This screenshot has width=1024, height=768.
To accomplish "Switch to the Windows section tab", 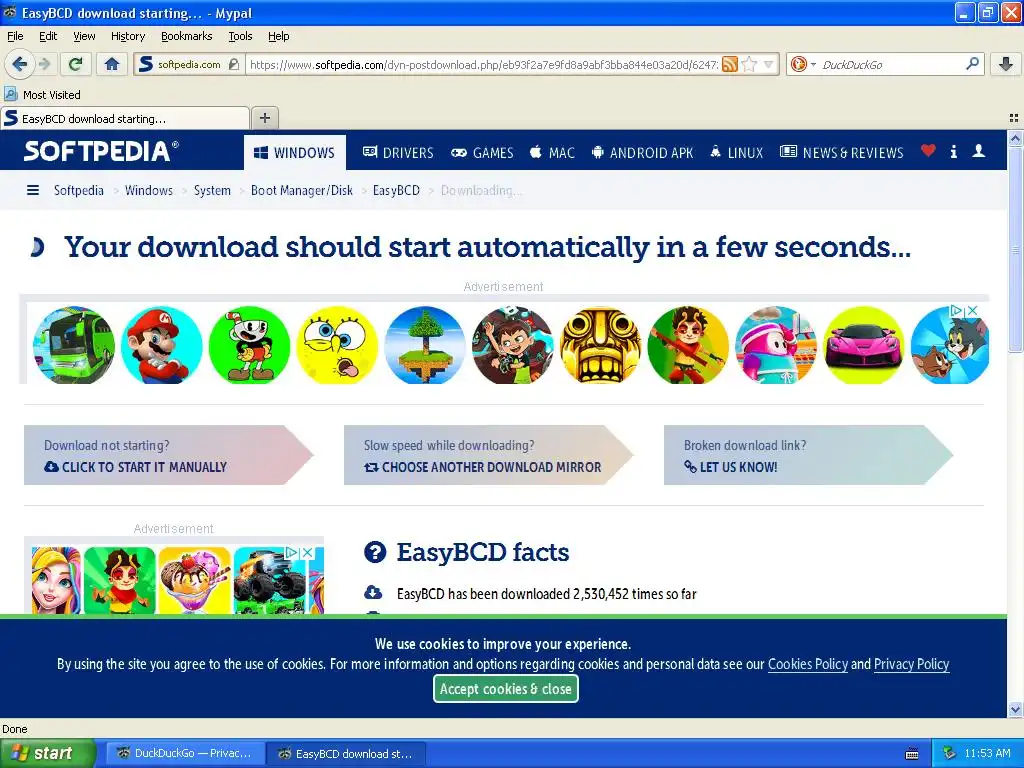I will pyautogui.click(x=295, y=152).
